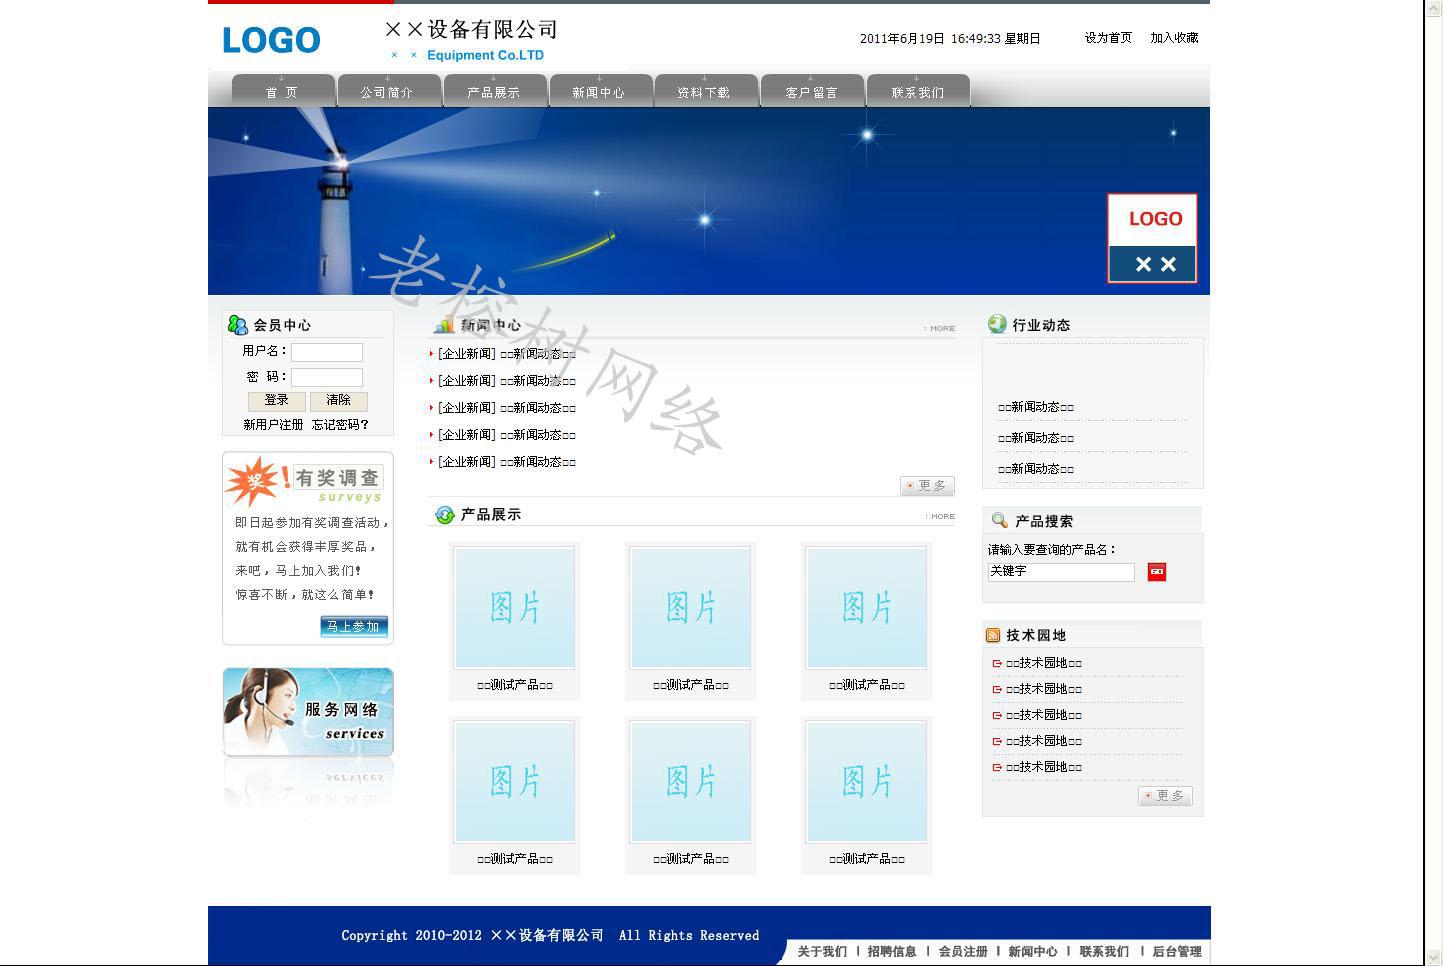Click the news center chart icon
Viewport: 1444px width, 966px height.
[444, 324]
